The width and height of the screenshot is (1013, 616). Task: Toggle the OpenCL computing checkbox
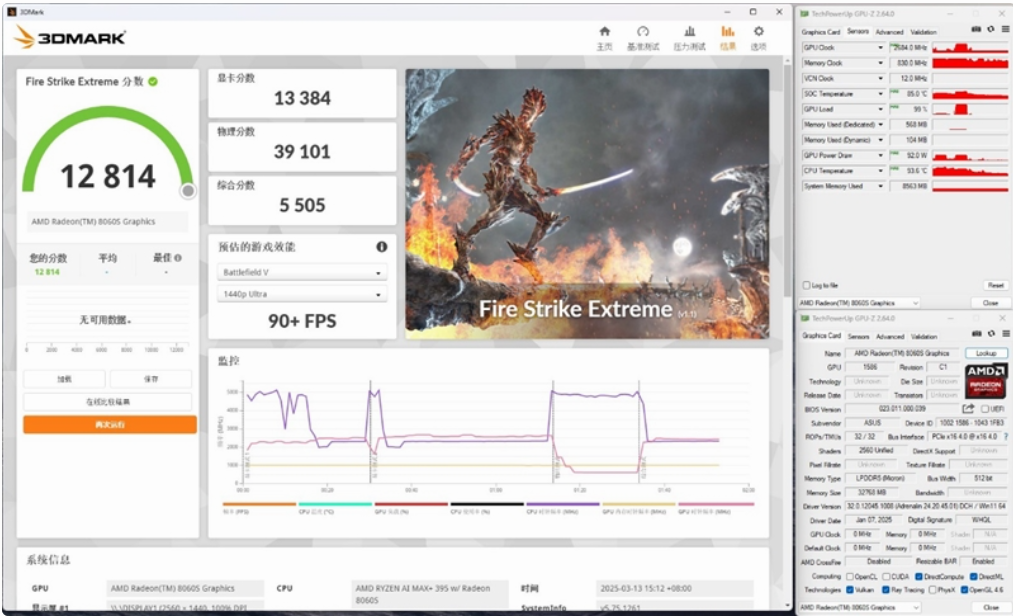tap(850, 575)
